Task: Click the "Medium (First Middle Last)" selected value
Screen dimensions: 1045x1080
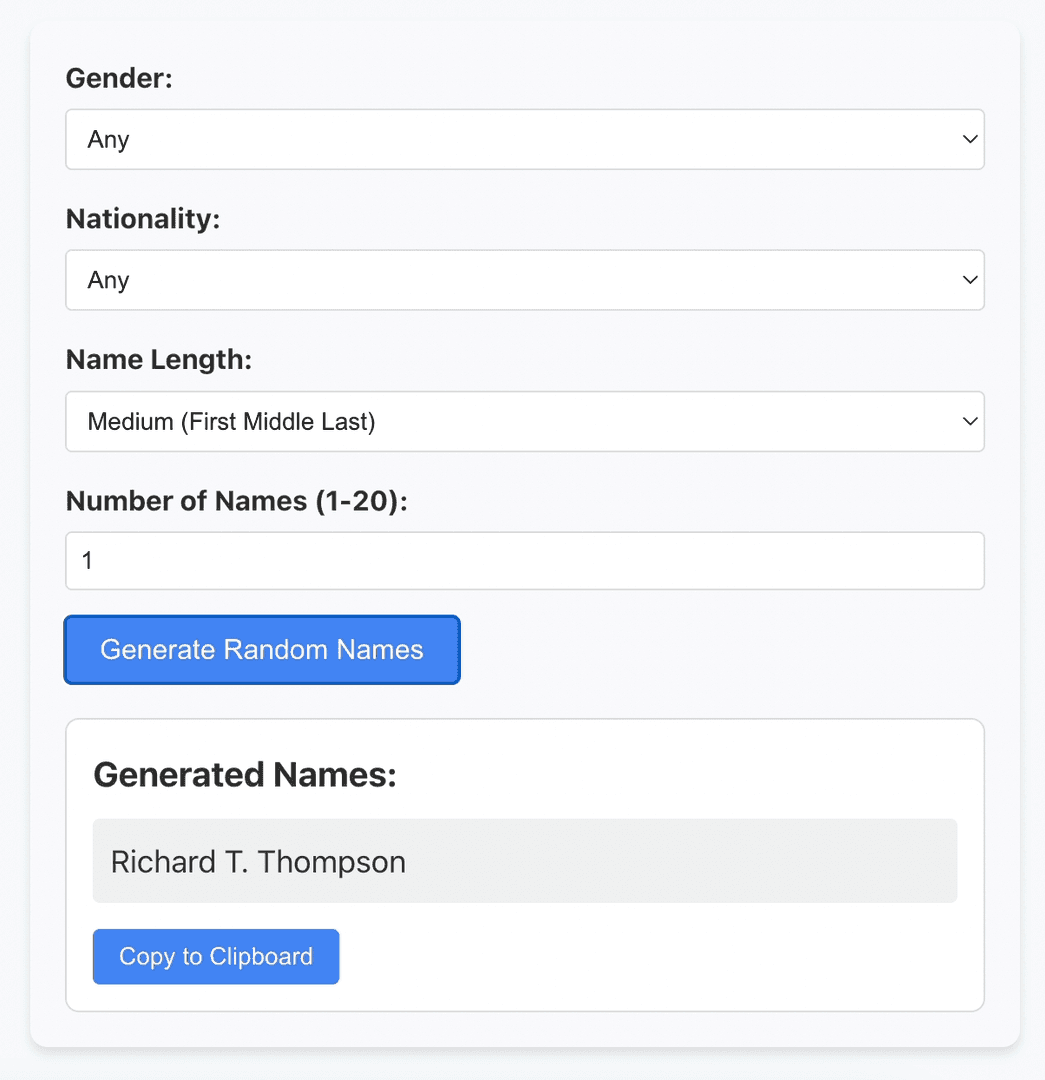Action: (232, 422)
